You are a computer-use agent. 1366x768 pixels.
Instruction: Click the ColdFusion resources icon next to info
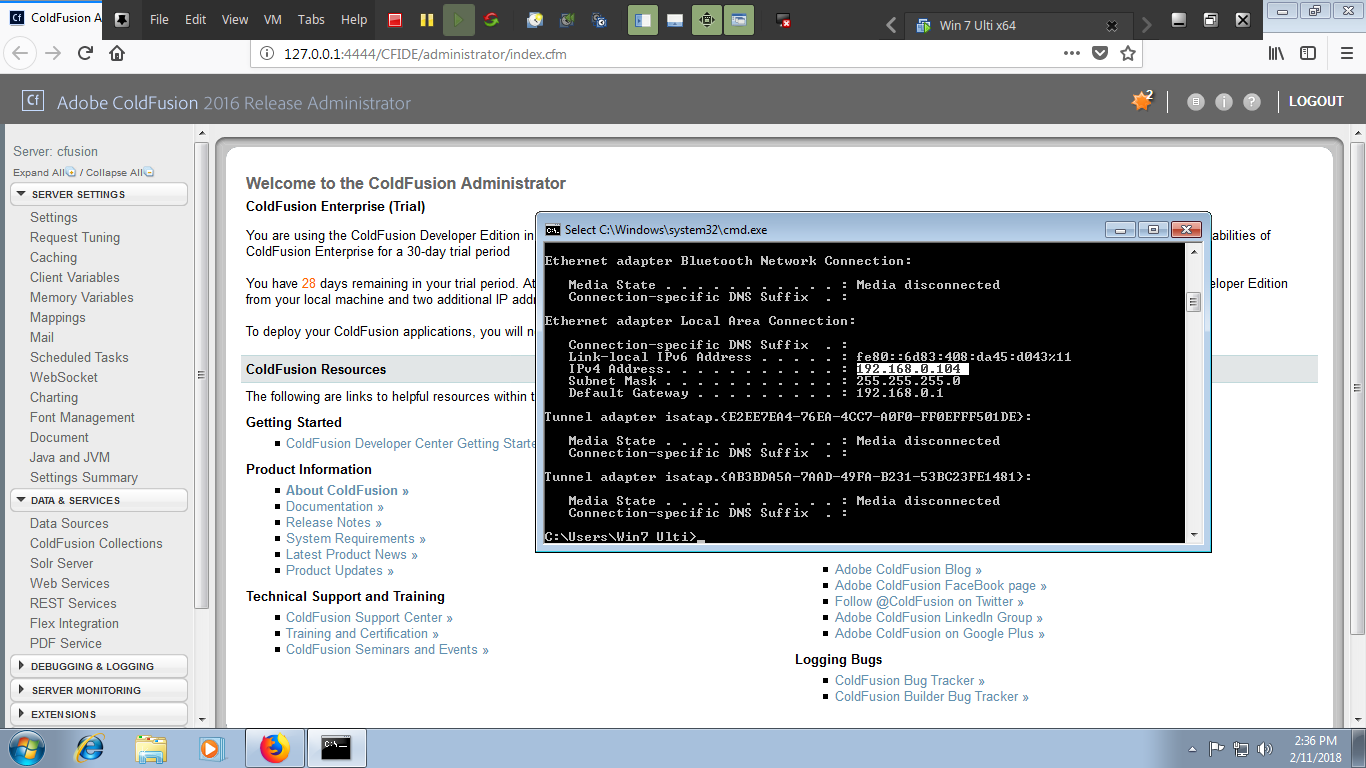click(x=1195, y=101)
